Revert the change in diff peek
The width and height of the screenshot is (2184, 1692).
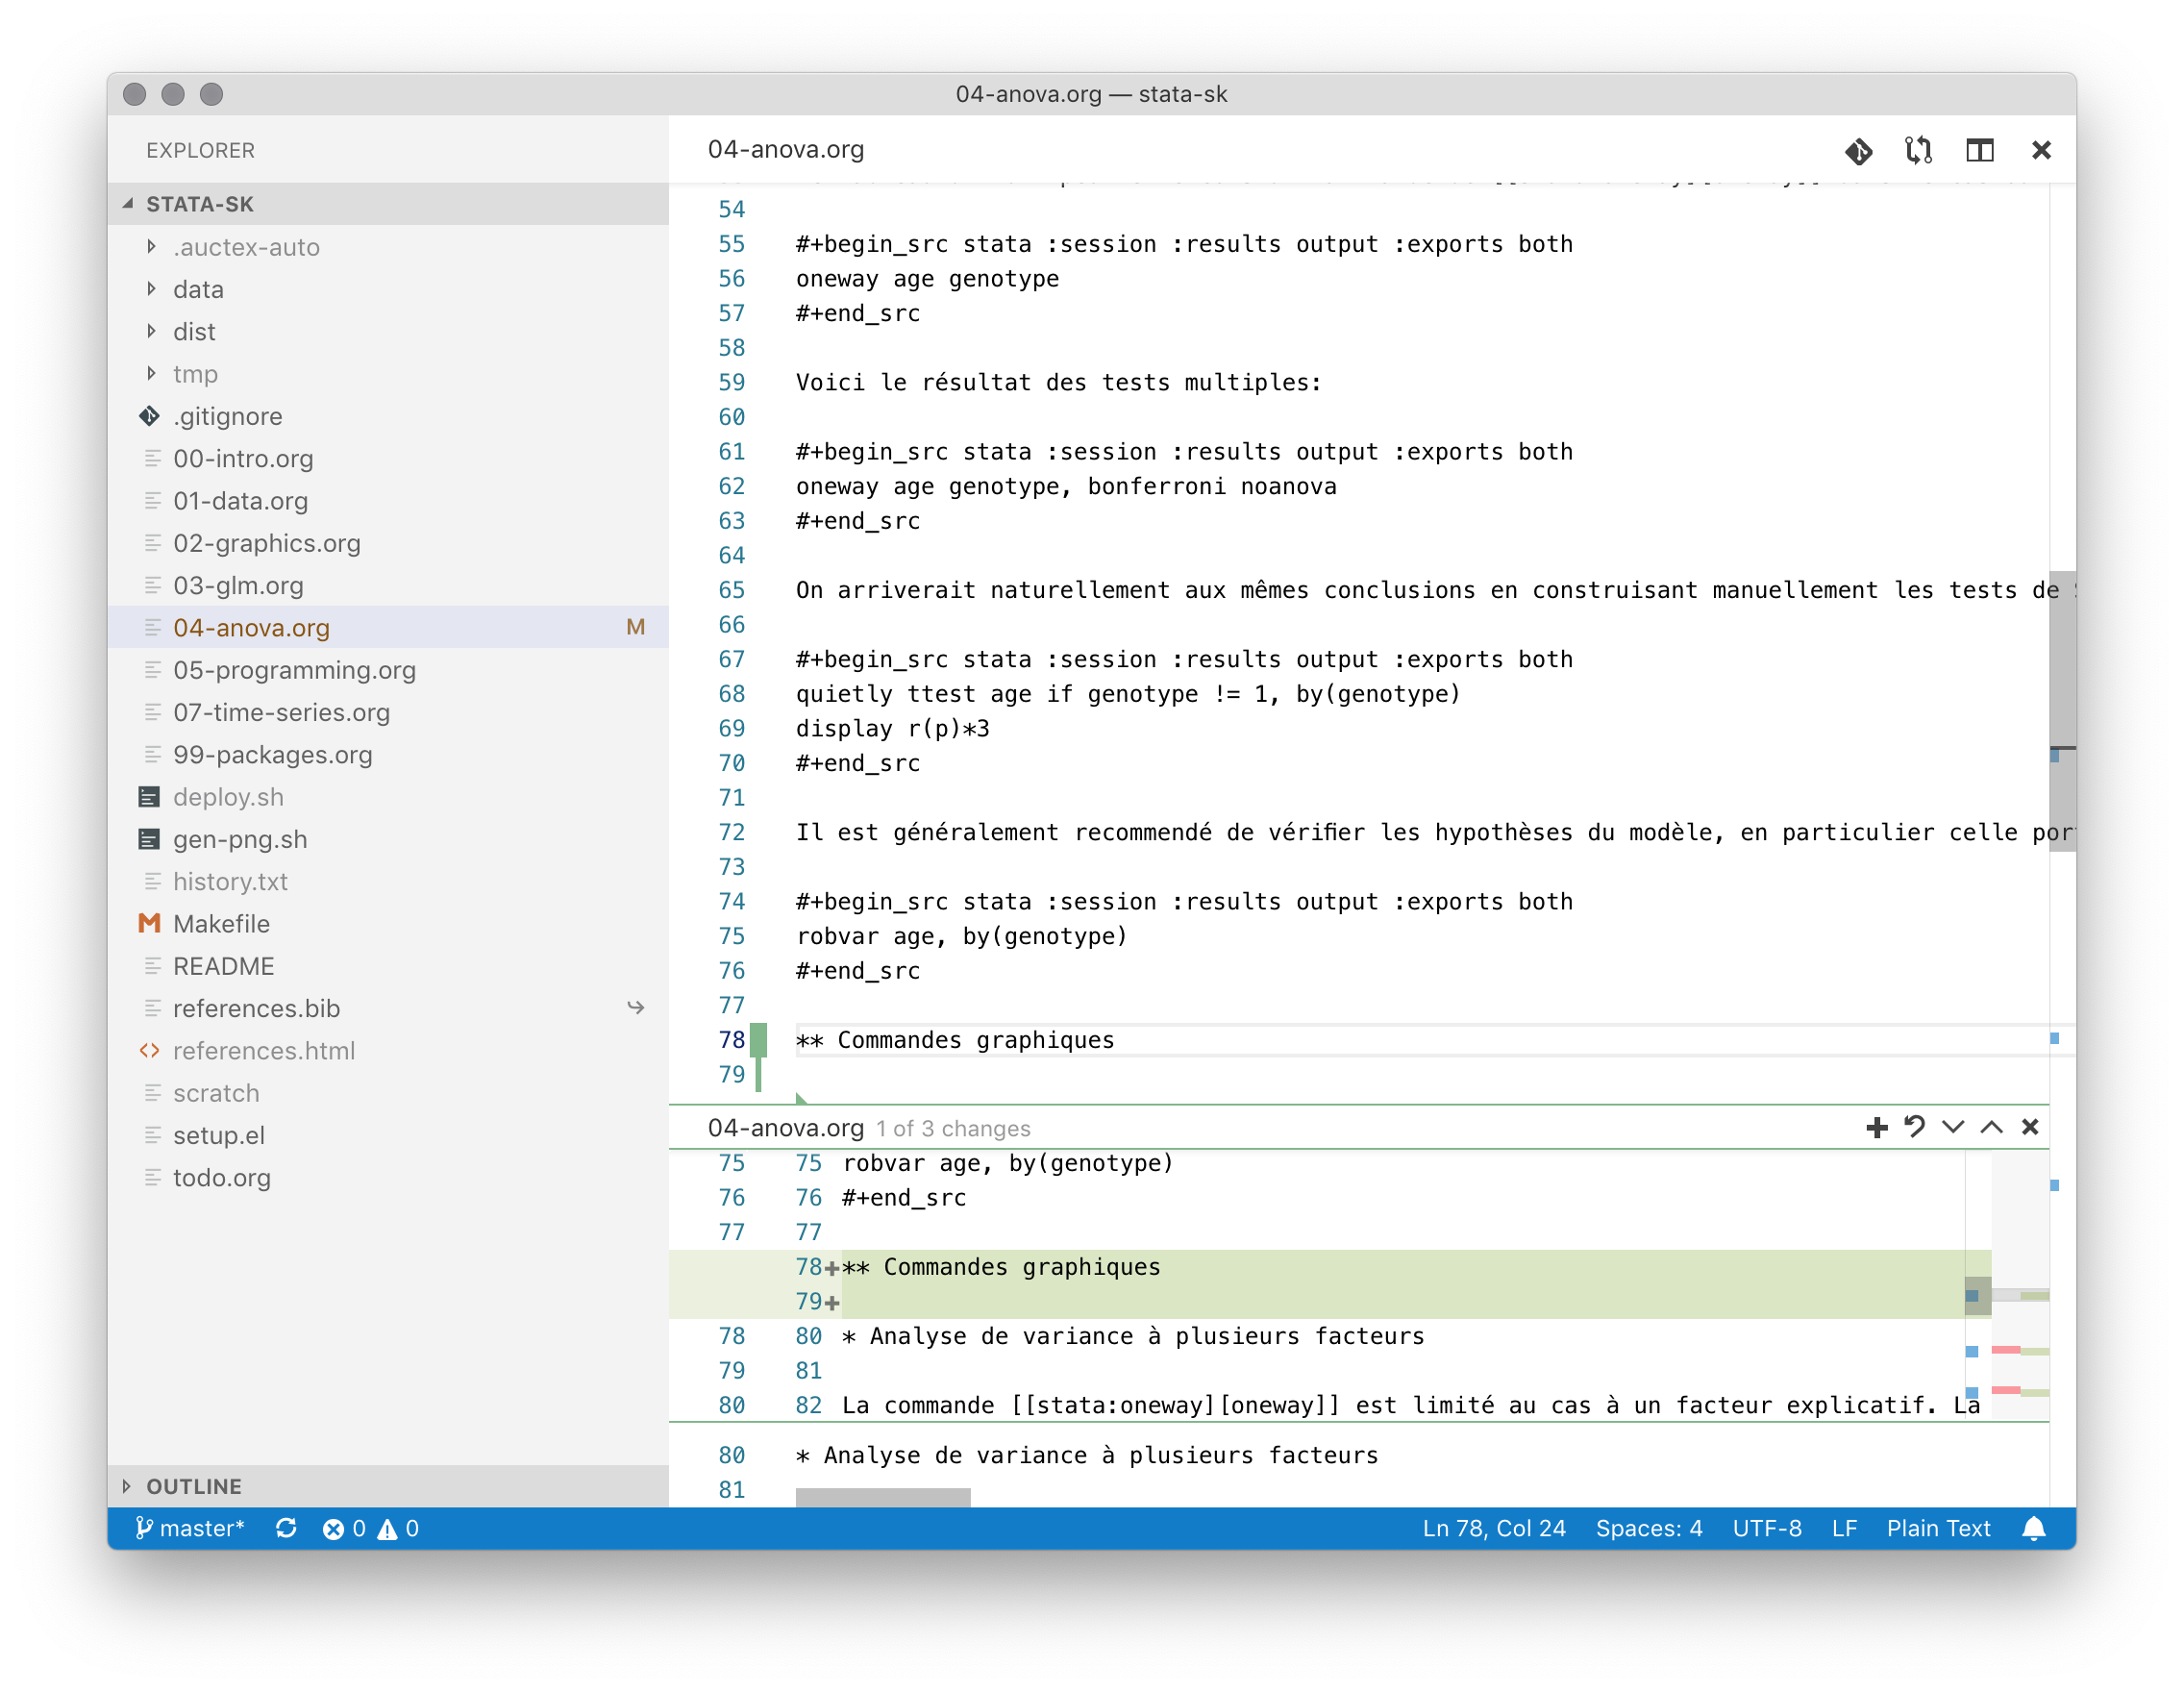click(1914, 1128)
